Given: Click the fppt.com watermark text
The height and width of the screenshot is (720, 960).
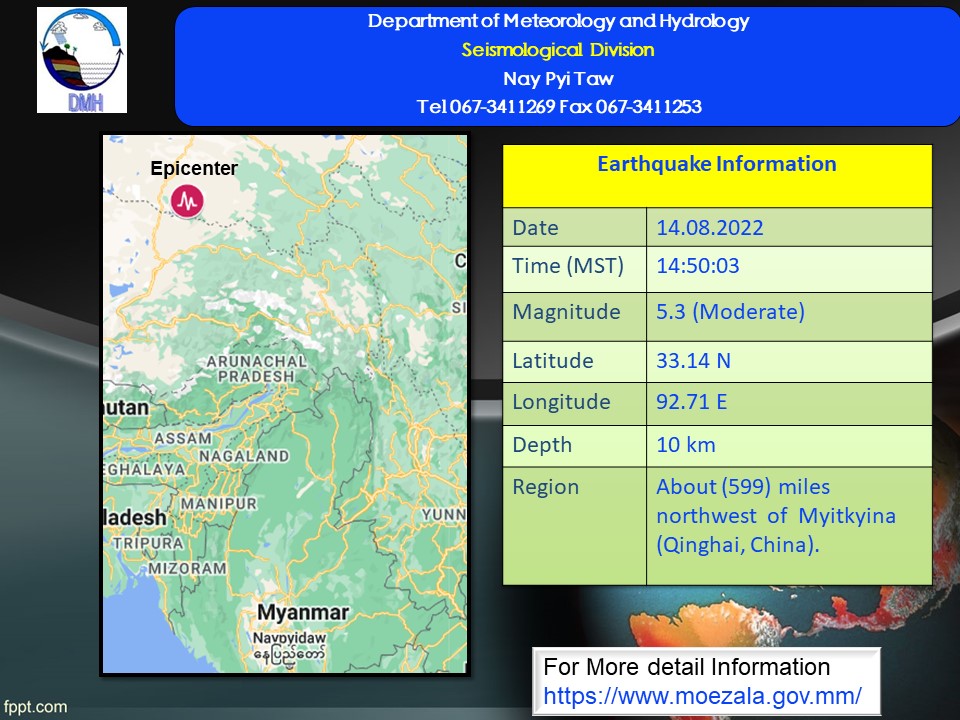Looking at the screenshot, I should [35, 707].
